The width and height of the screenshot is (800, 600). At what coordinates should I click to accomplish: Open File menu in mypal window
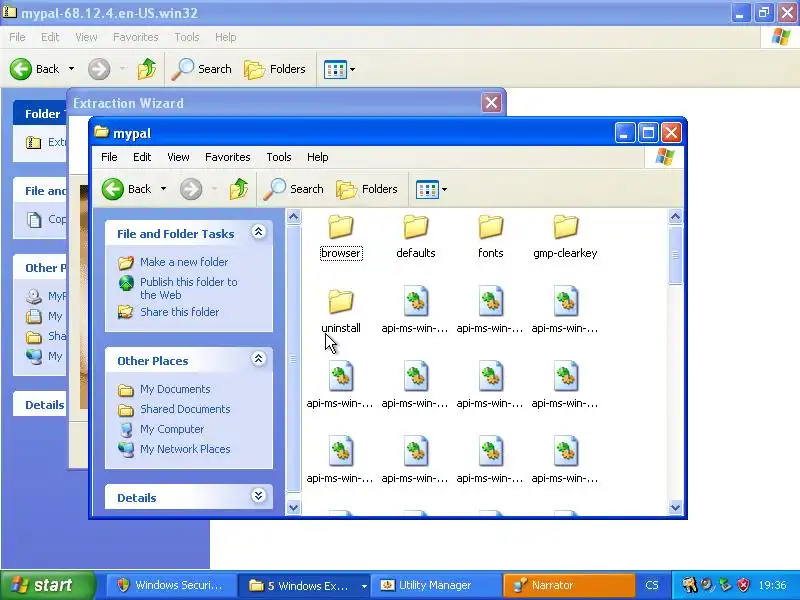pos(109,157)
